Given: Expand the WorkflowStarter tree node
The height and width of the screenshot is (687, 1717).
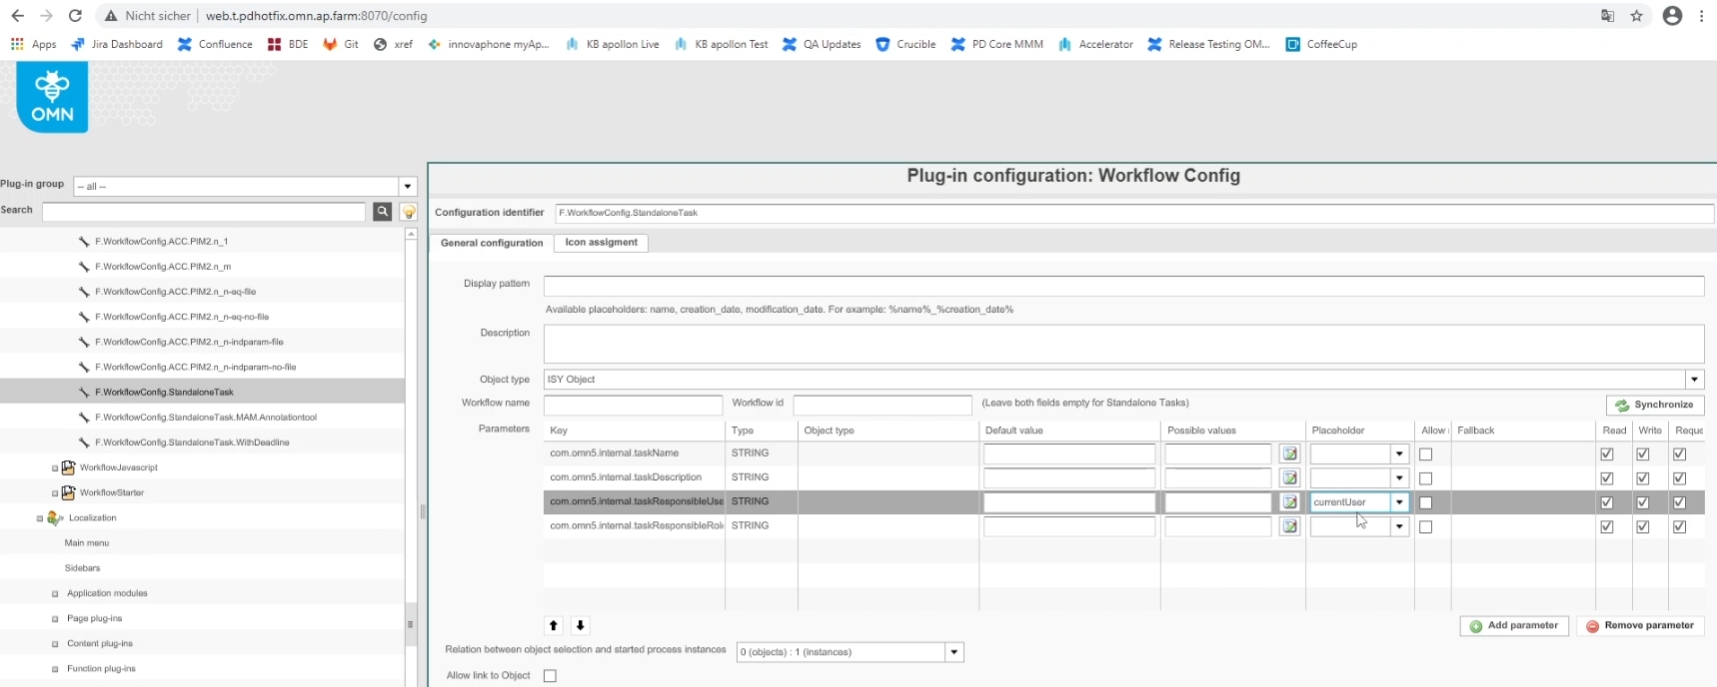Looking at the screenshot, I should tap(55, 493).
